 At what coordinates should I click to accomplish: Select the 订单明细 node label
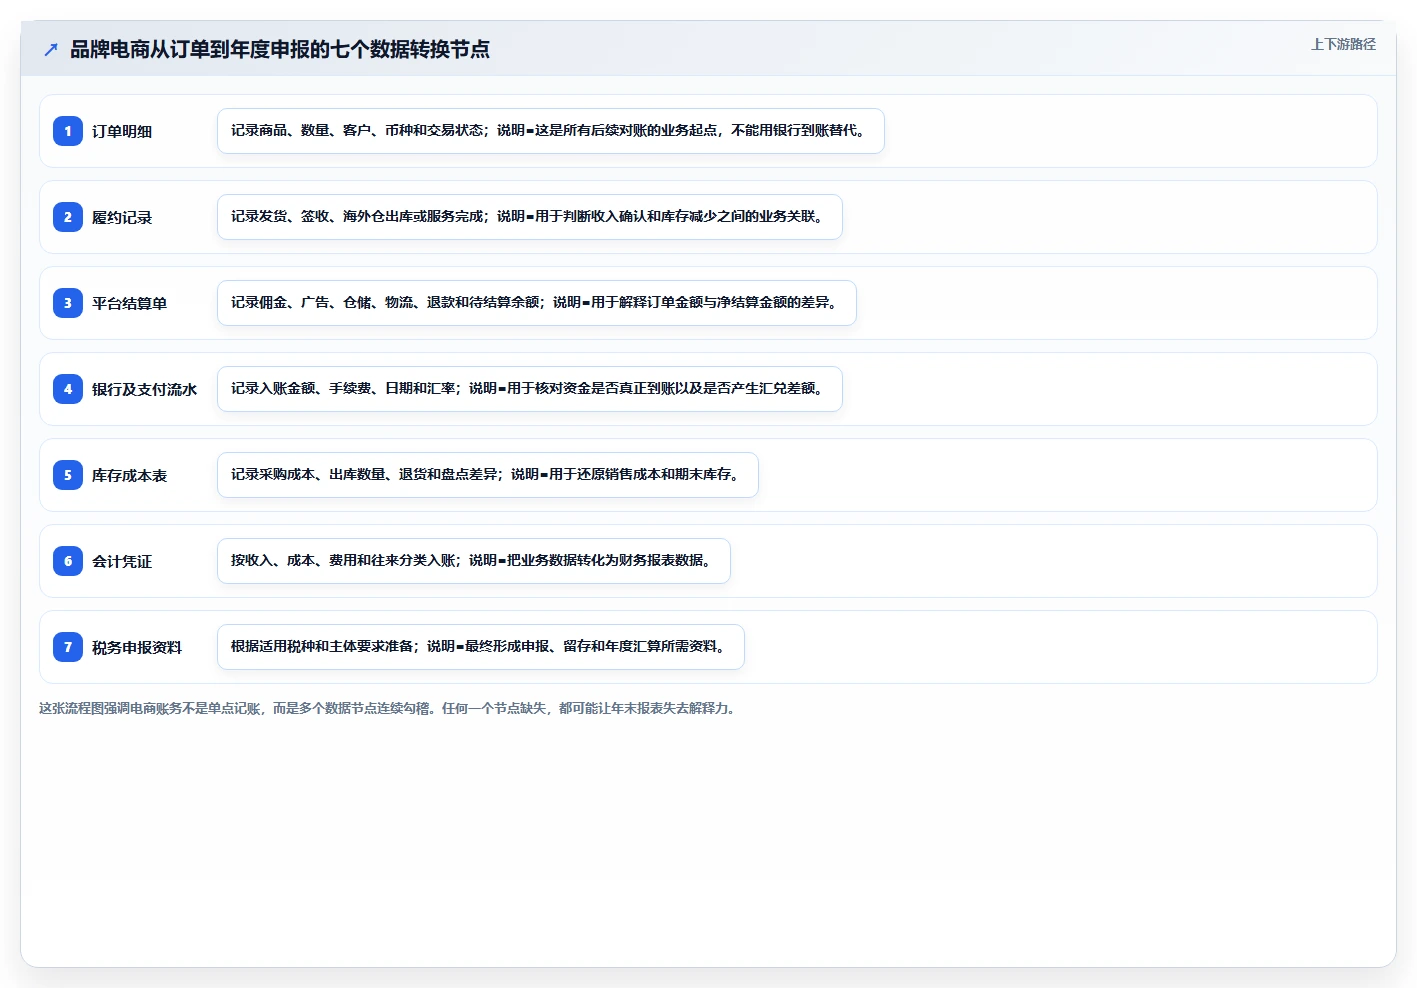[x=122, y=131]
